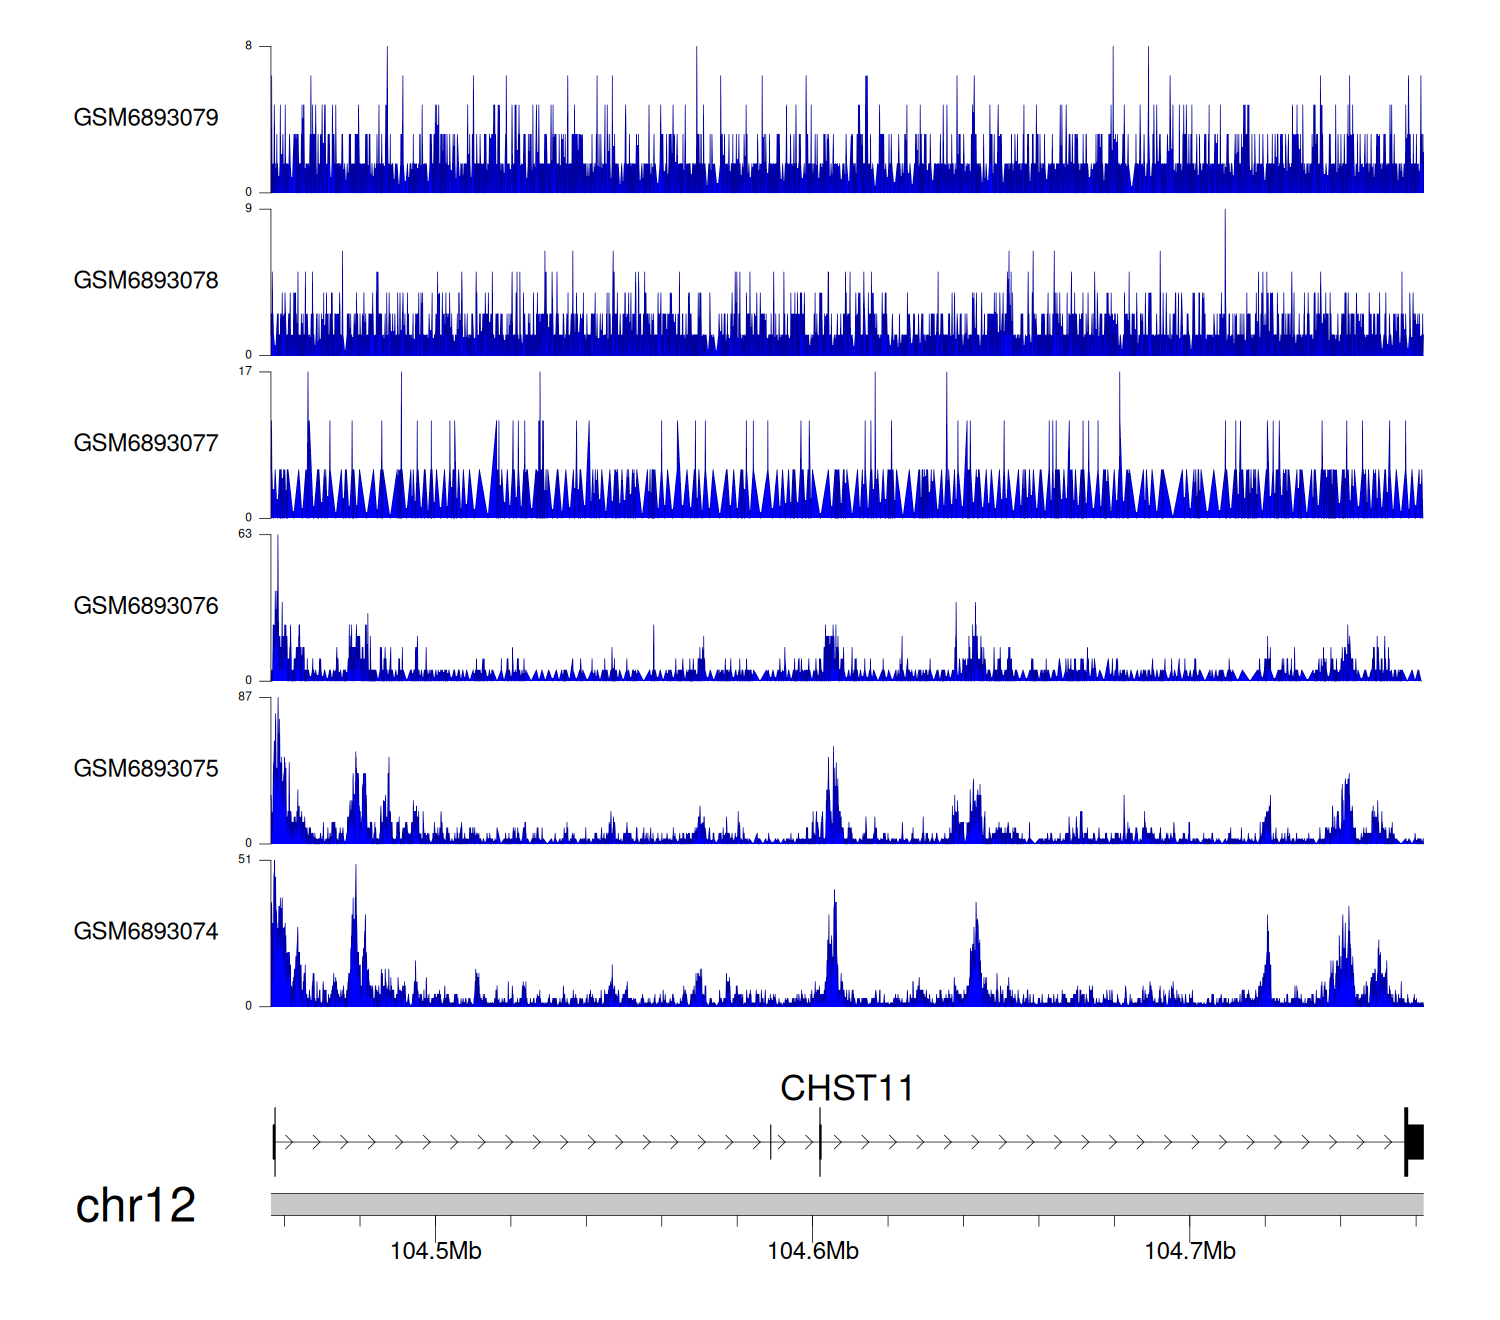Screen dimensions: 1500x1320
Task: Click the chr12 chromosome label
Action: pyautogui.click(x=136, y=1205)
